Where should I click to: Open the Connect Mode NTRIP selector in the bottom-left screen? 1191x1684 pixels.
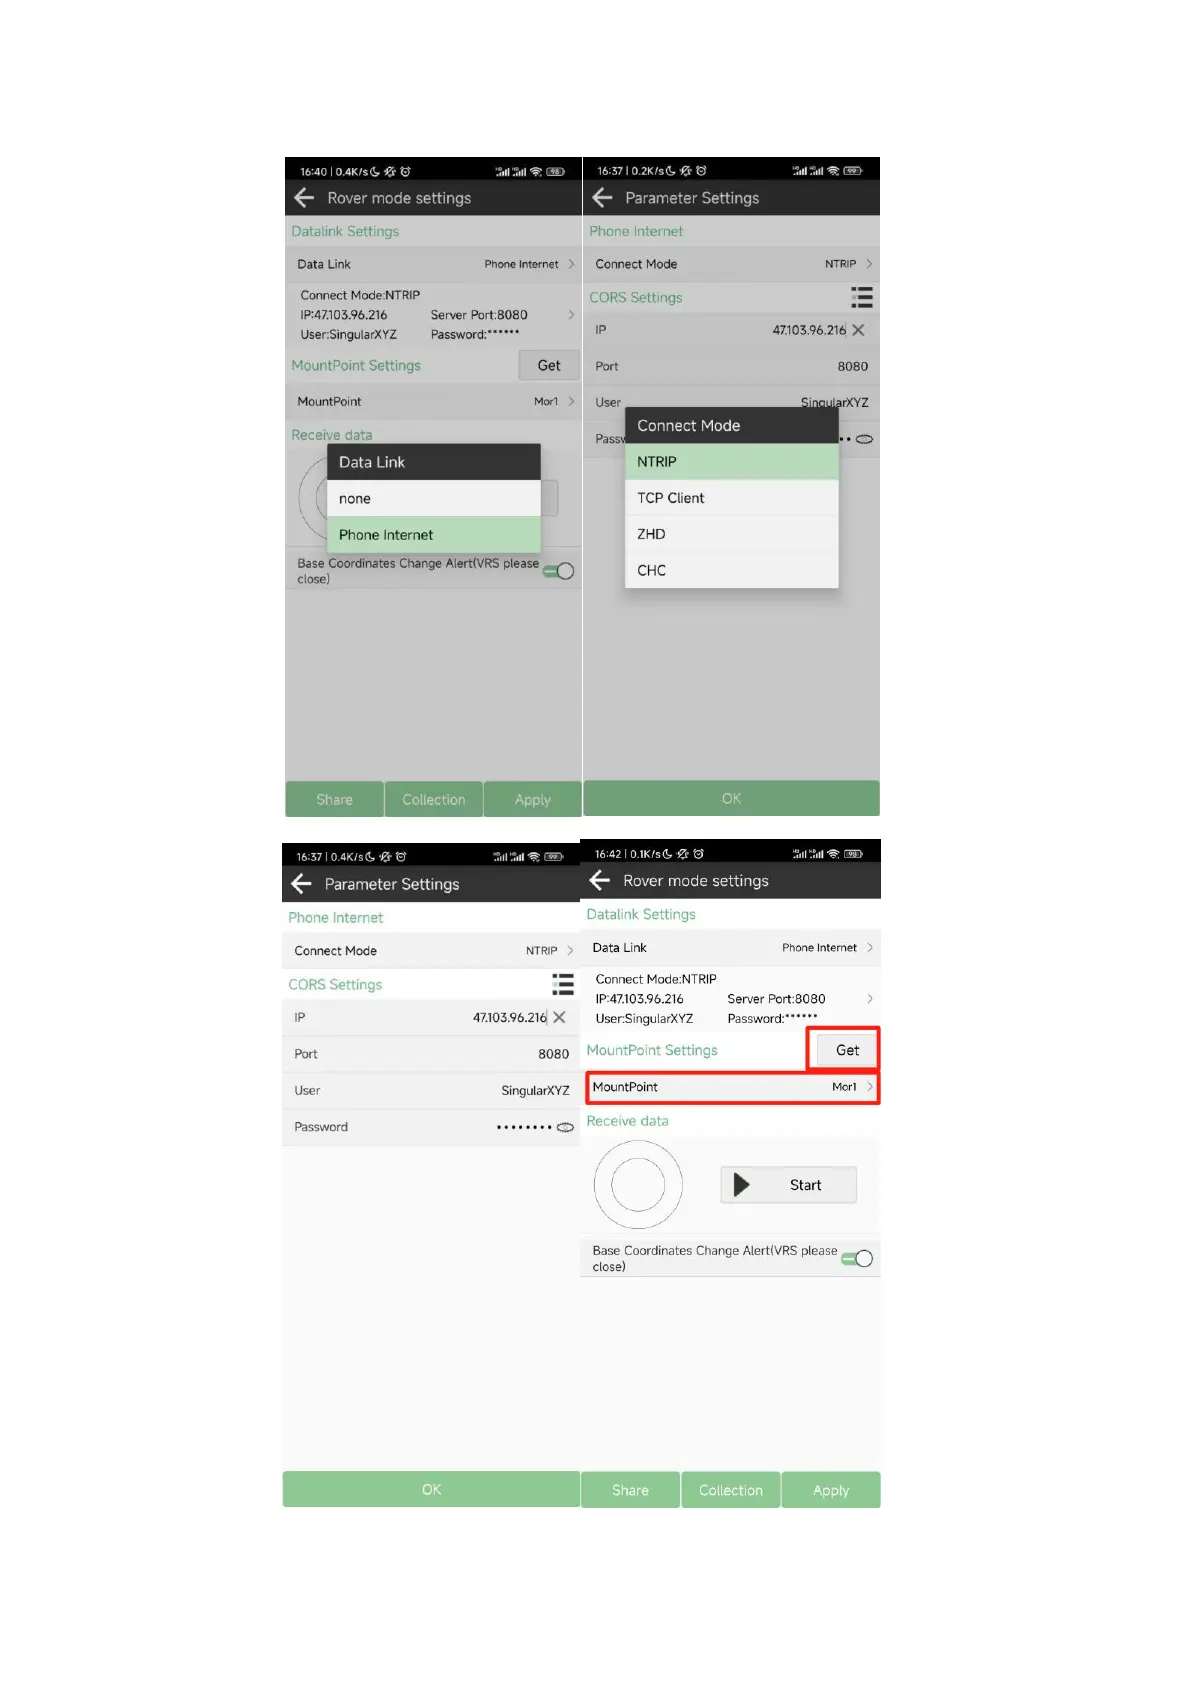pos(431,950)
